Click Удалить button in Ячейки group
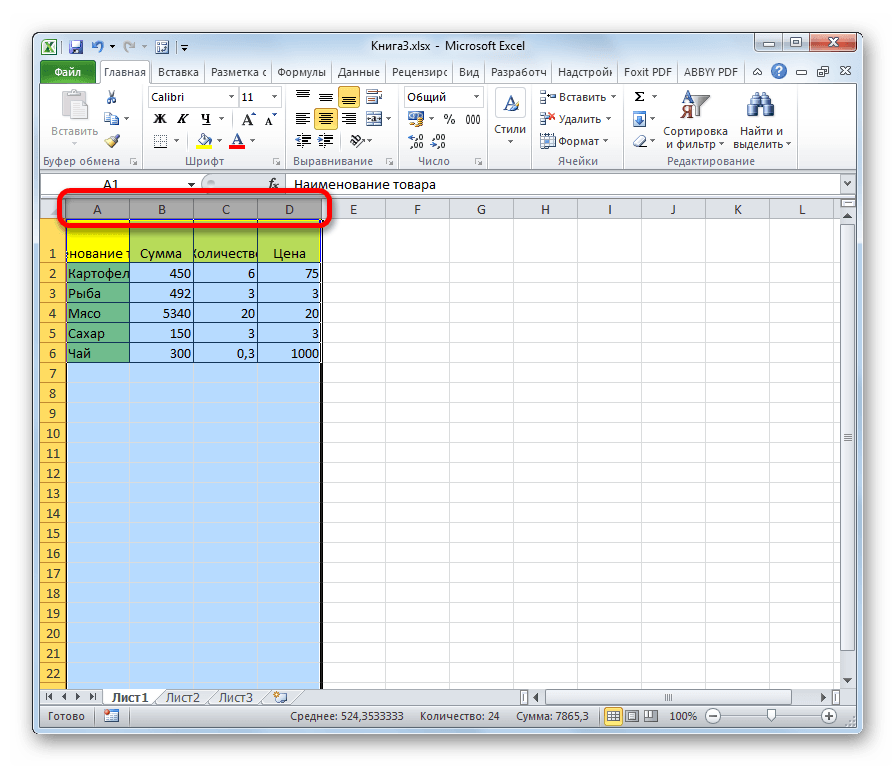Screen dimensions: 896x767 pos(575,119)
